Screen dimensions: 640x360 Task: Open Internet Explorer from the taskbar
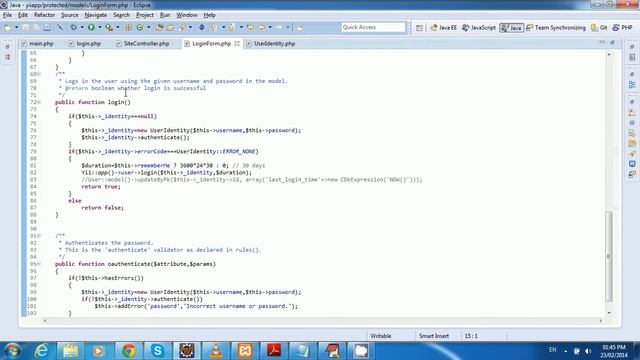42,351
